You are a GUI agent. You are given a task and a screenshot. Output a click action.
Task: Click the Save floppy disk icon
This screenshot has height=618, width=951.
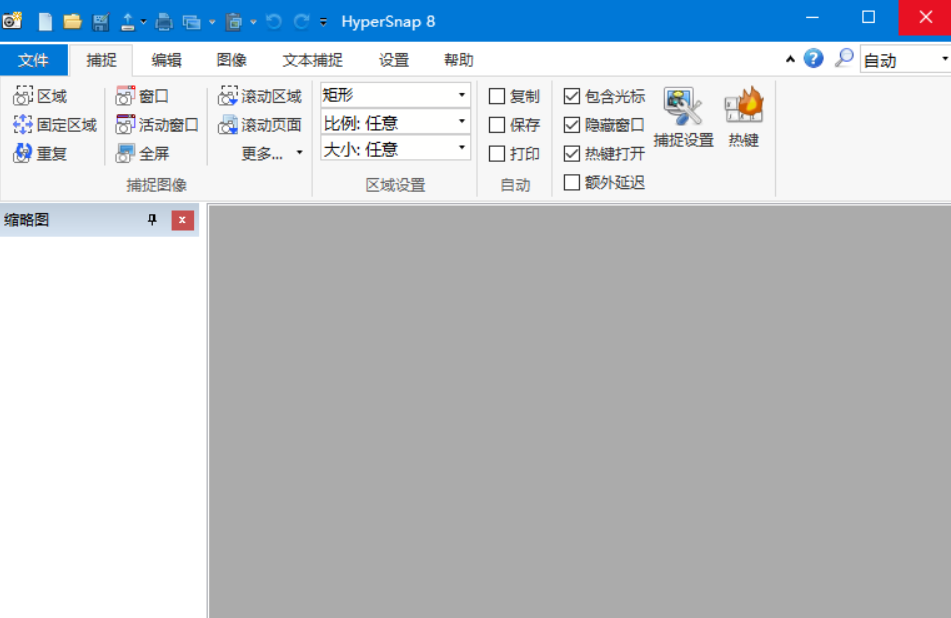pyautogui.click(x=101, y=22)
